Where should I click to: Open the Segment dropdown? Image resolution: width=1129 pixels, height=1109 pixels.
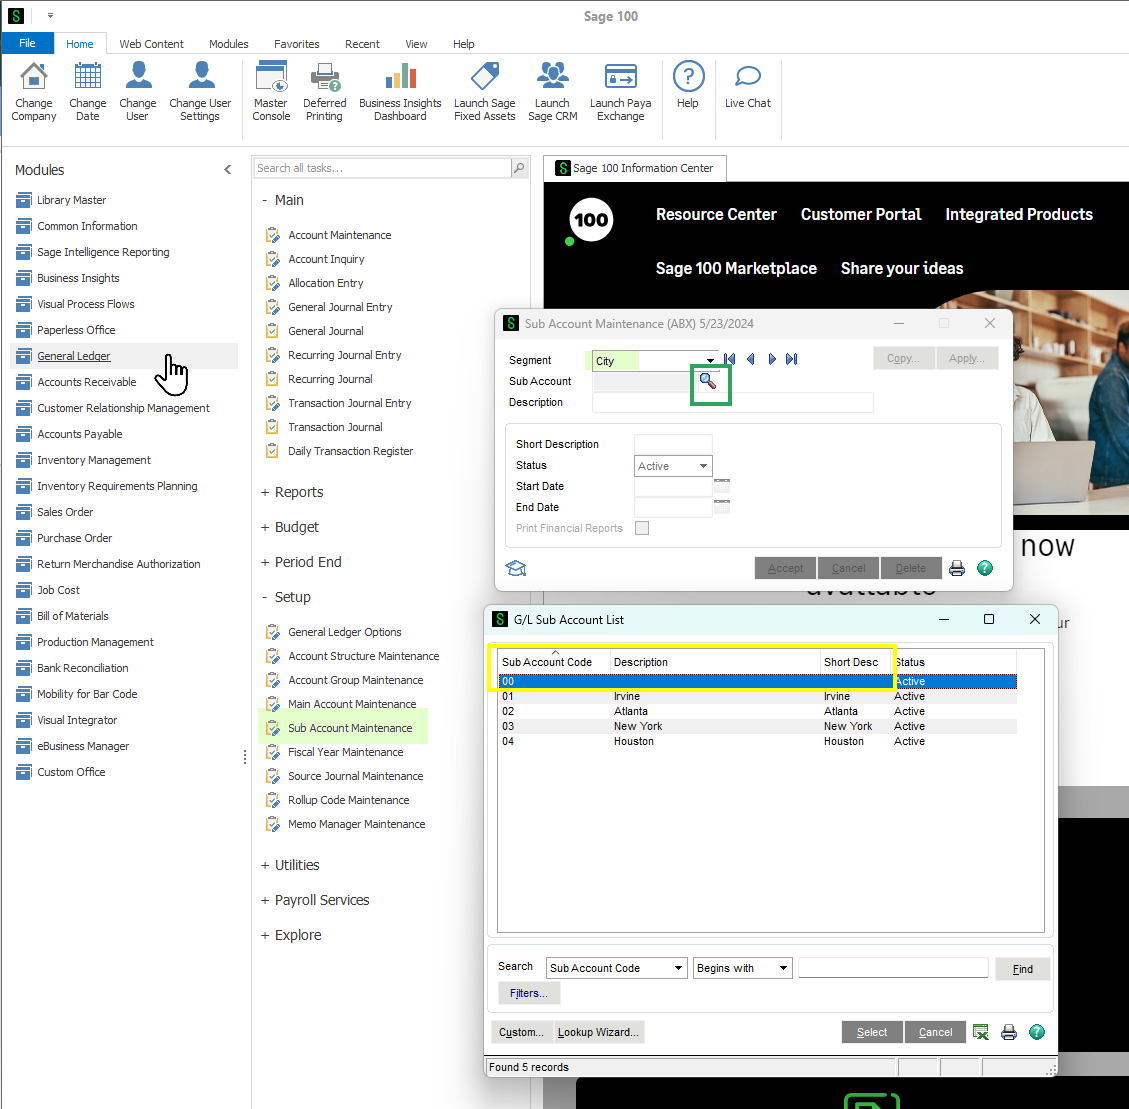click(710, 360)
